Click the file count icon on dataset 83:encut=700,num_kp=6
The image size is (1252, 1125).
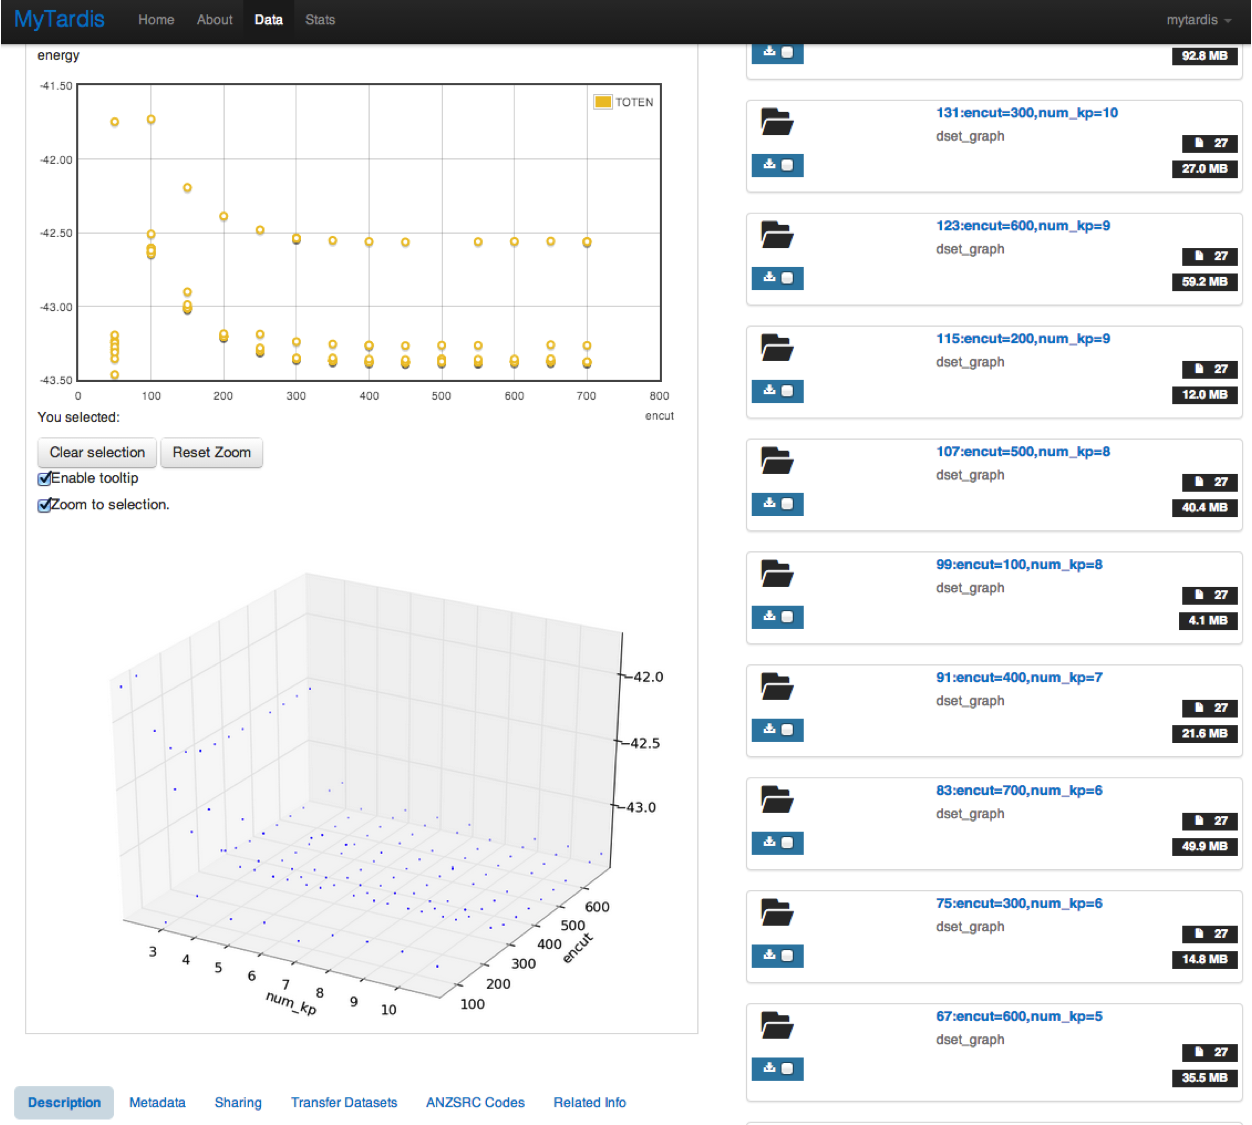point(1200,821)
